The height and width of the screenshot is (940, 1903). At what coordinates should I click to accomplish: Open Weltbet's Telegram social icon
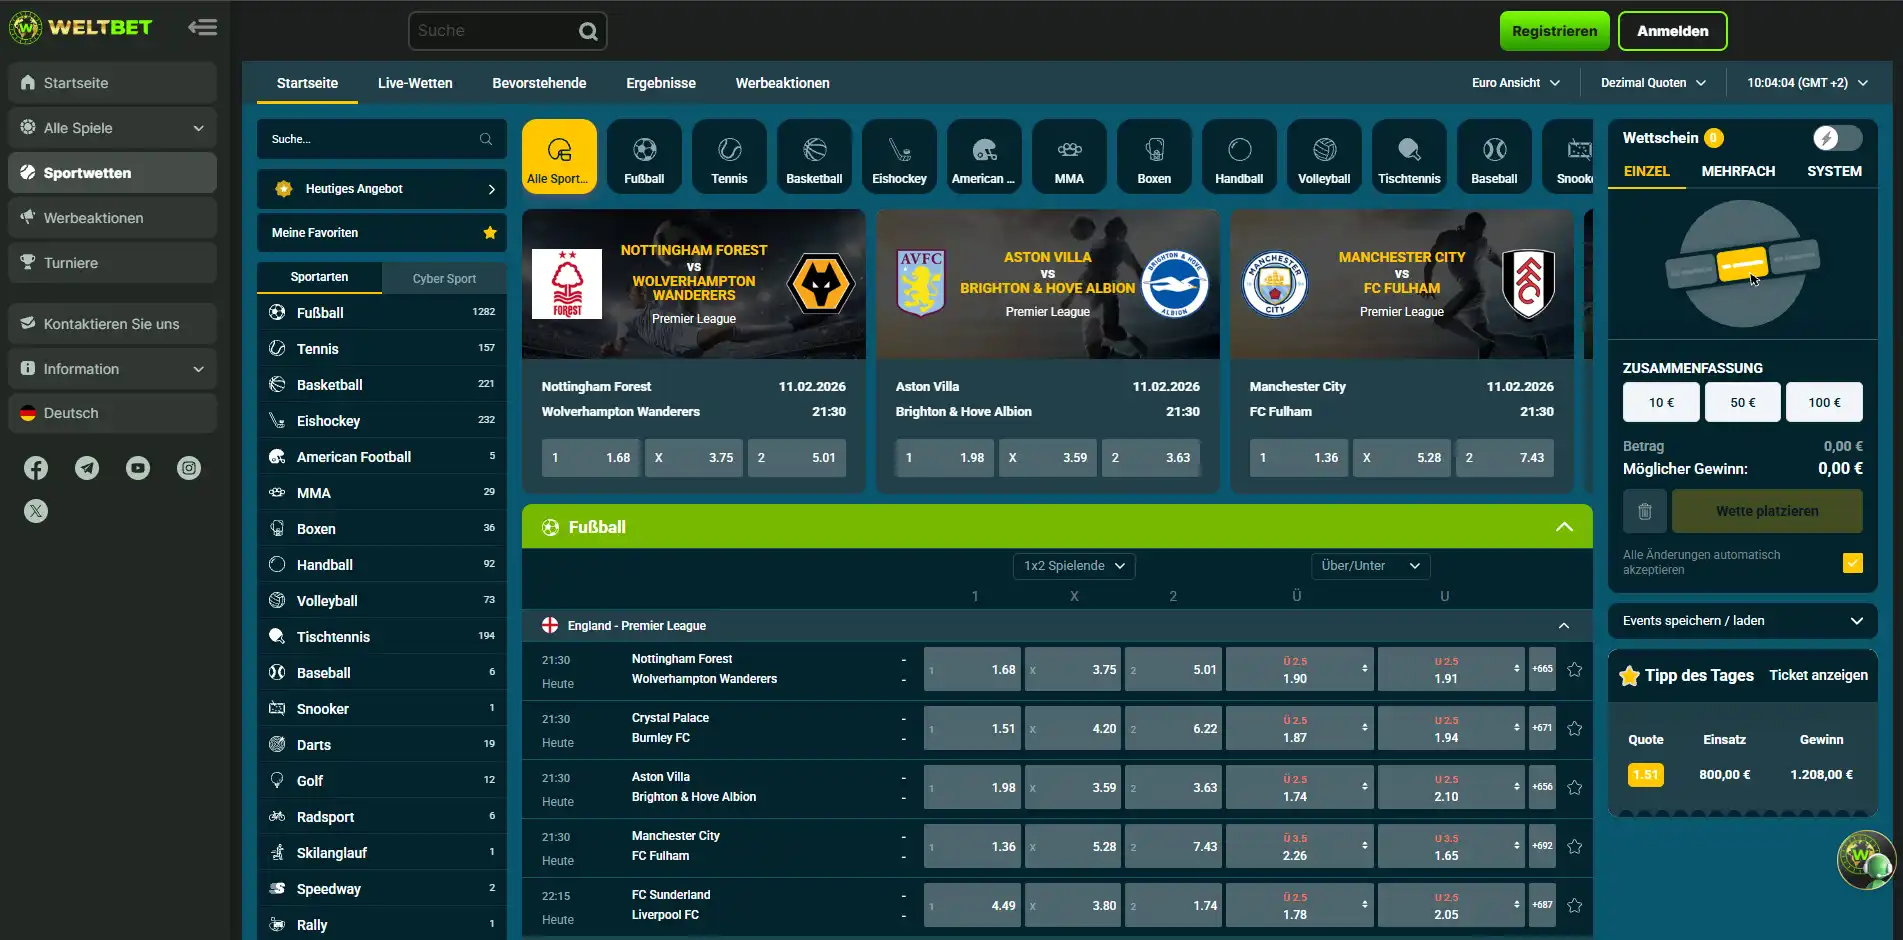87,467
